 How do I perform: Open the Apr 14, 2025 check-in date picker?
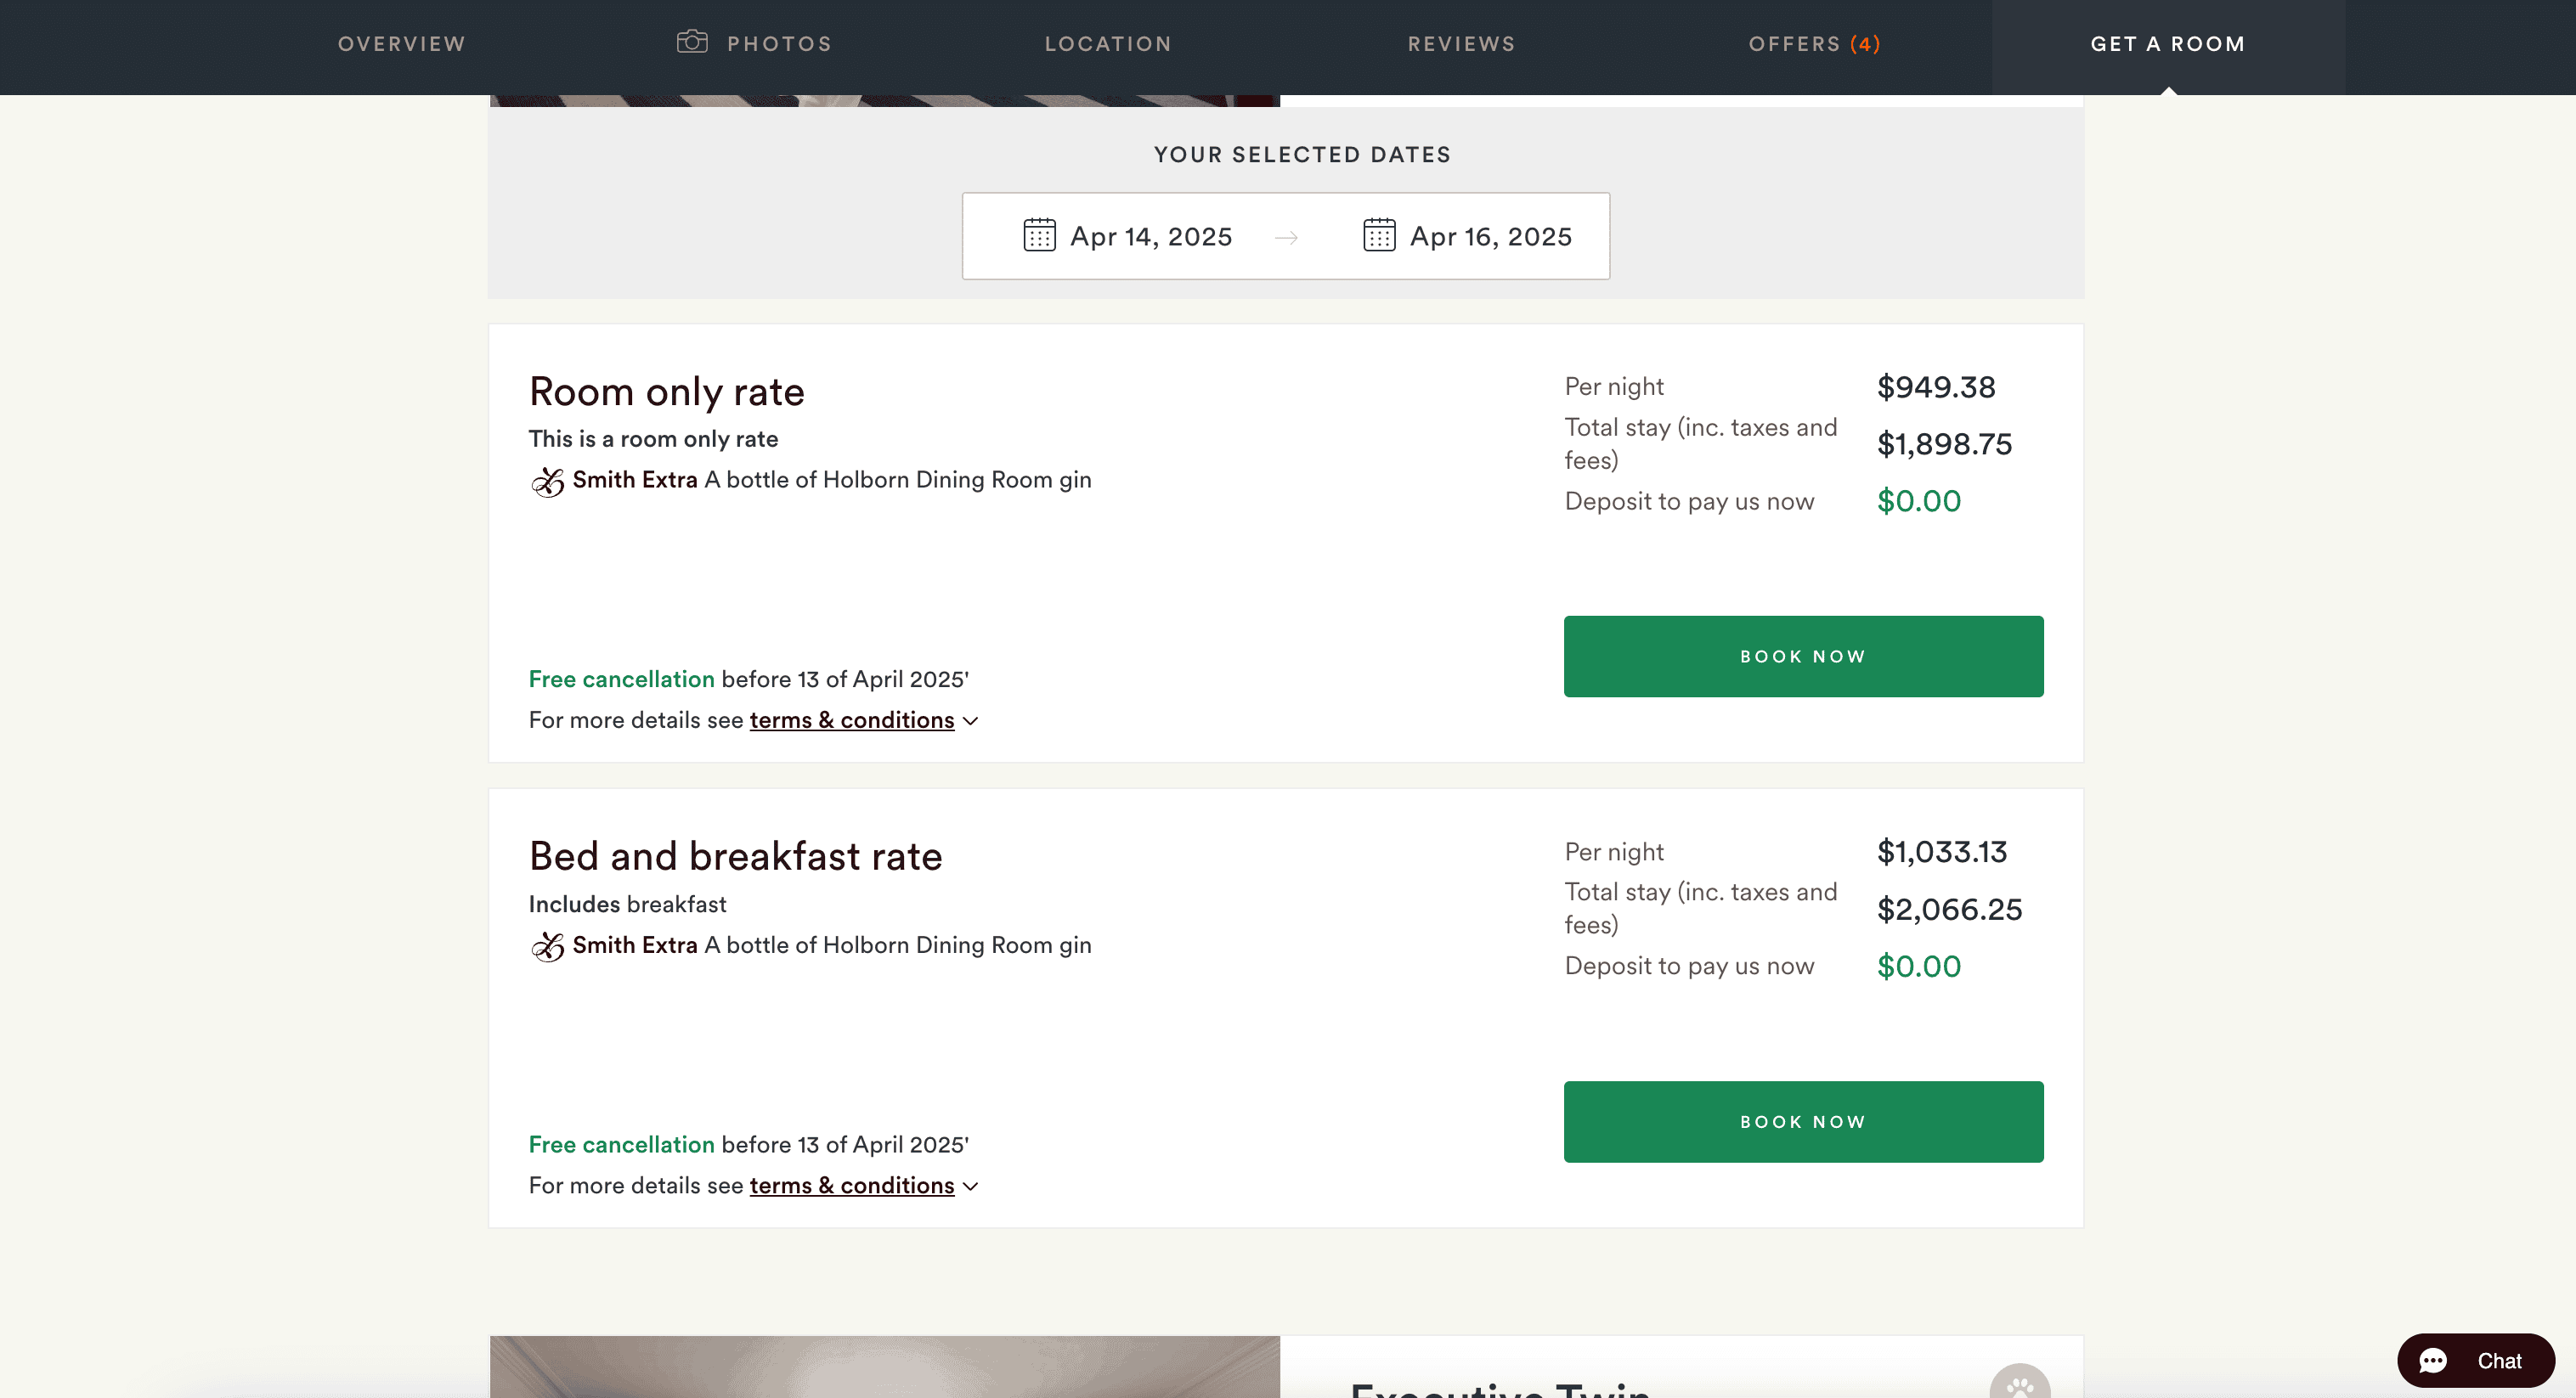(1150, 237)
